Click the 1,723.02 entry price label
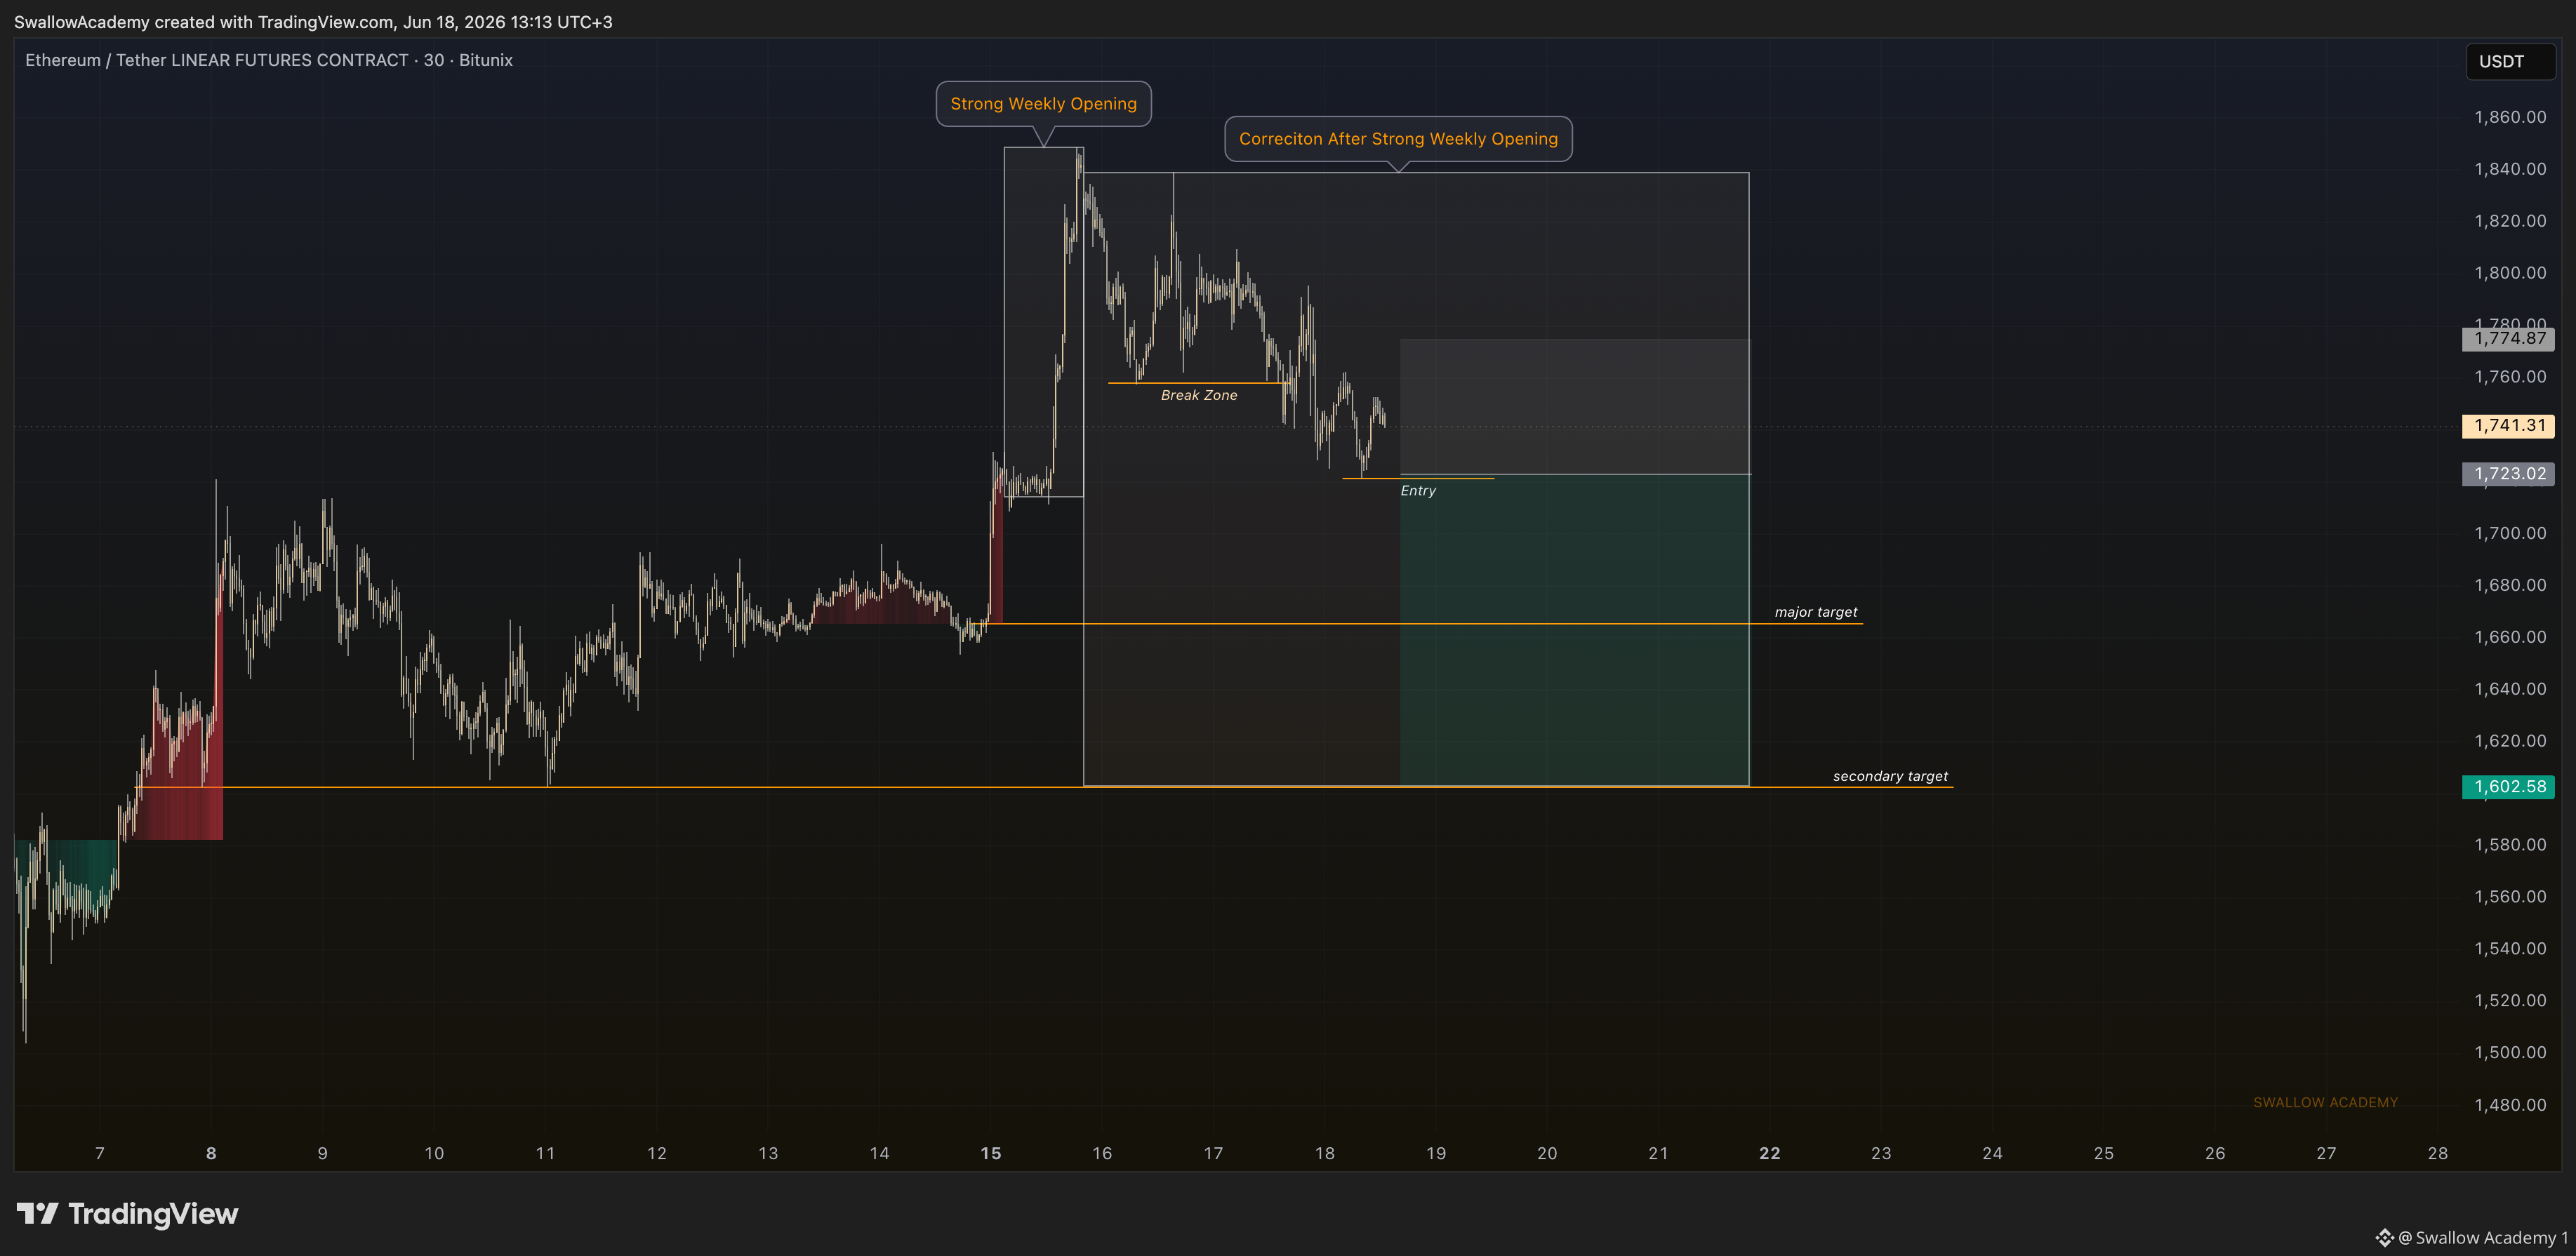 click(2509, 474)
